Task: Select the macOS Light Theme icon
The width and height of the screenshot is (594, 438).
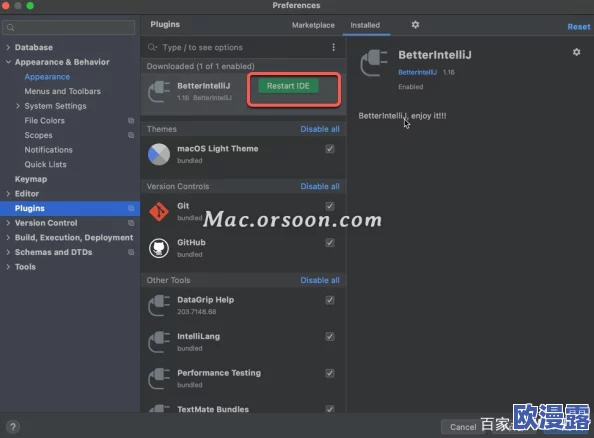Action: pos(159,154)
